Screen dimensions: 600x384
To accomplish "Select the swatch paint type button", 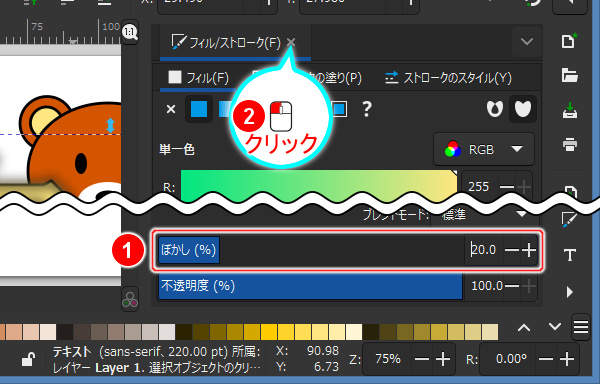I will tap(339, 109).
